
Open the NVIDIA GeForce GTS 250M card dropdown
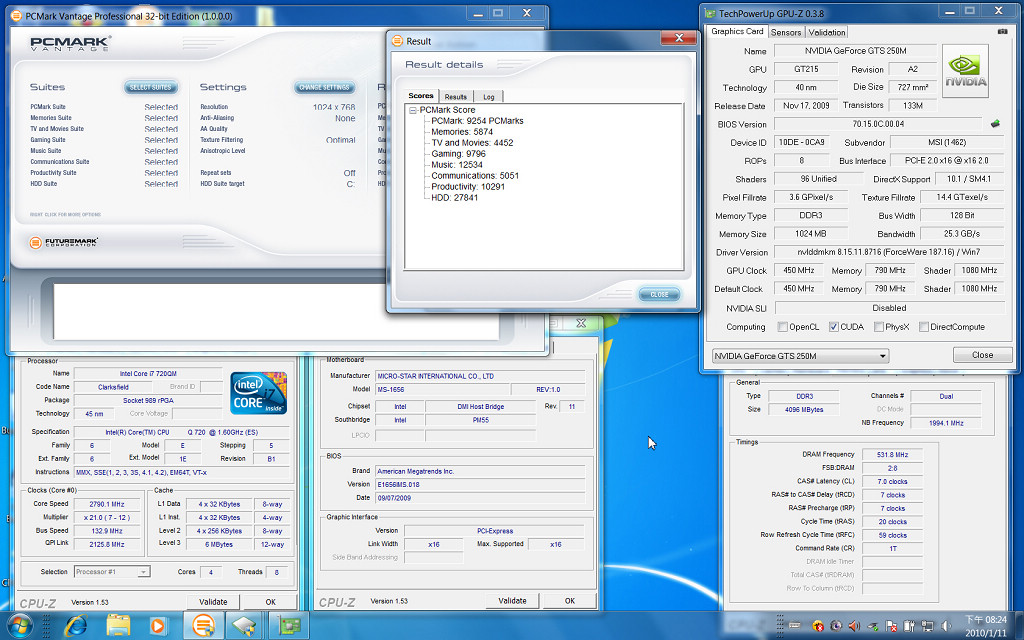(x=800, y=356)
